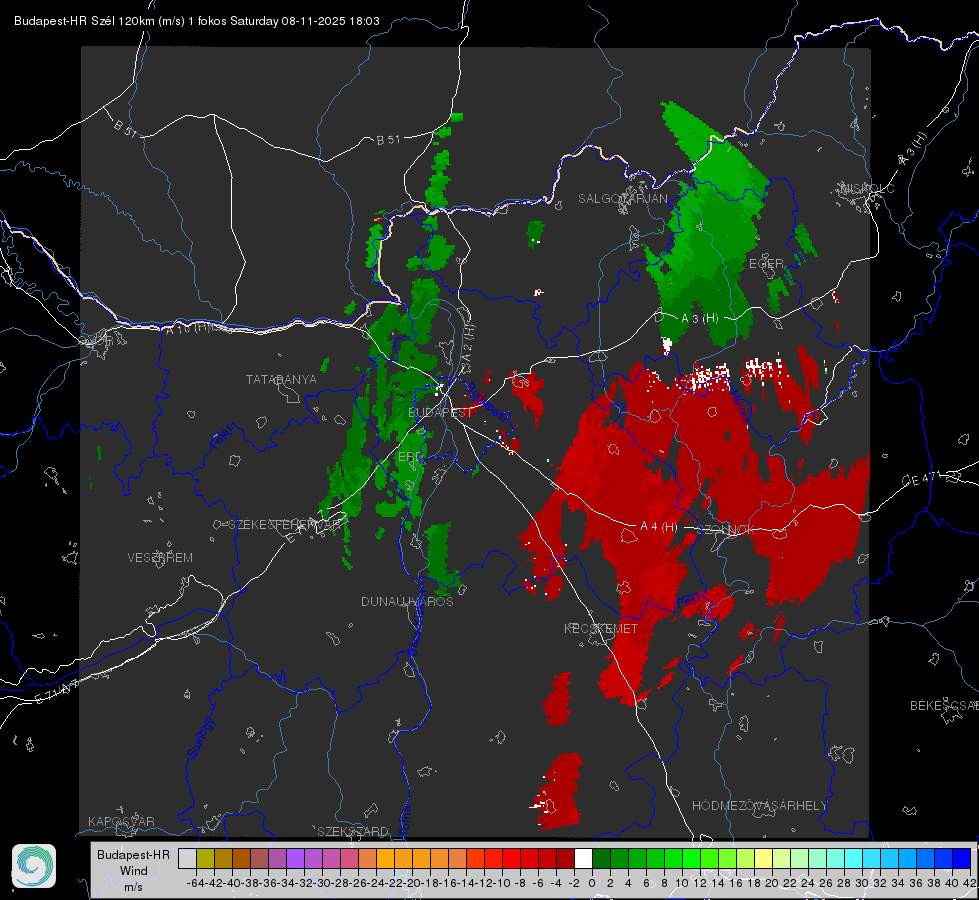Click the TATABANYA city label
The width and height of the screenshot is (979, 900).
pyautogui.click(x=281, y=379)
